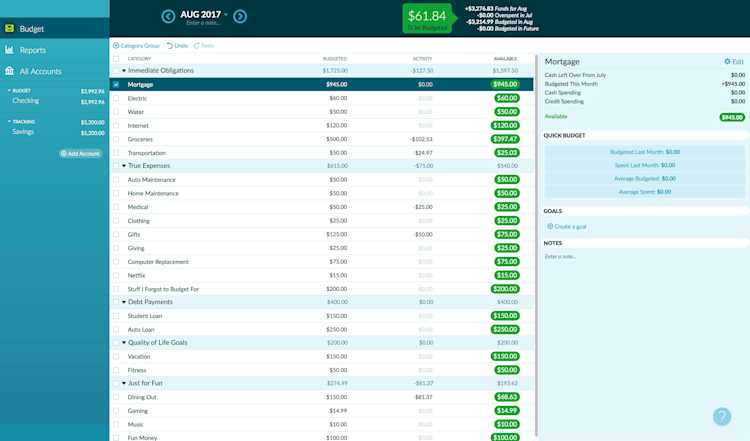The width and height of the screenshot is (750, 441).
Task: Collapse the Quality of Life Goals group
Action: pyautogui.click(x=124, y=342)
